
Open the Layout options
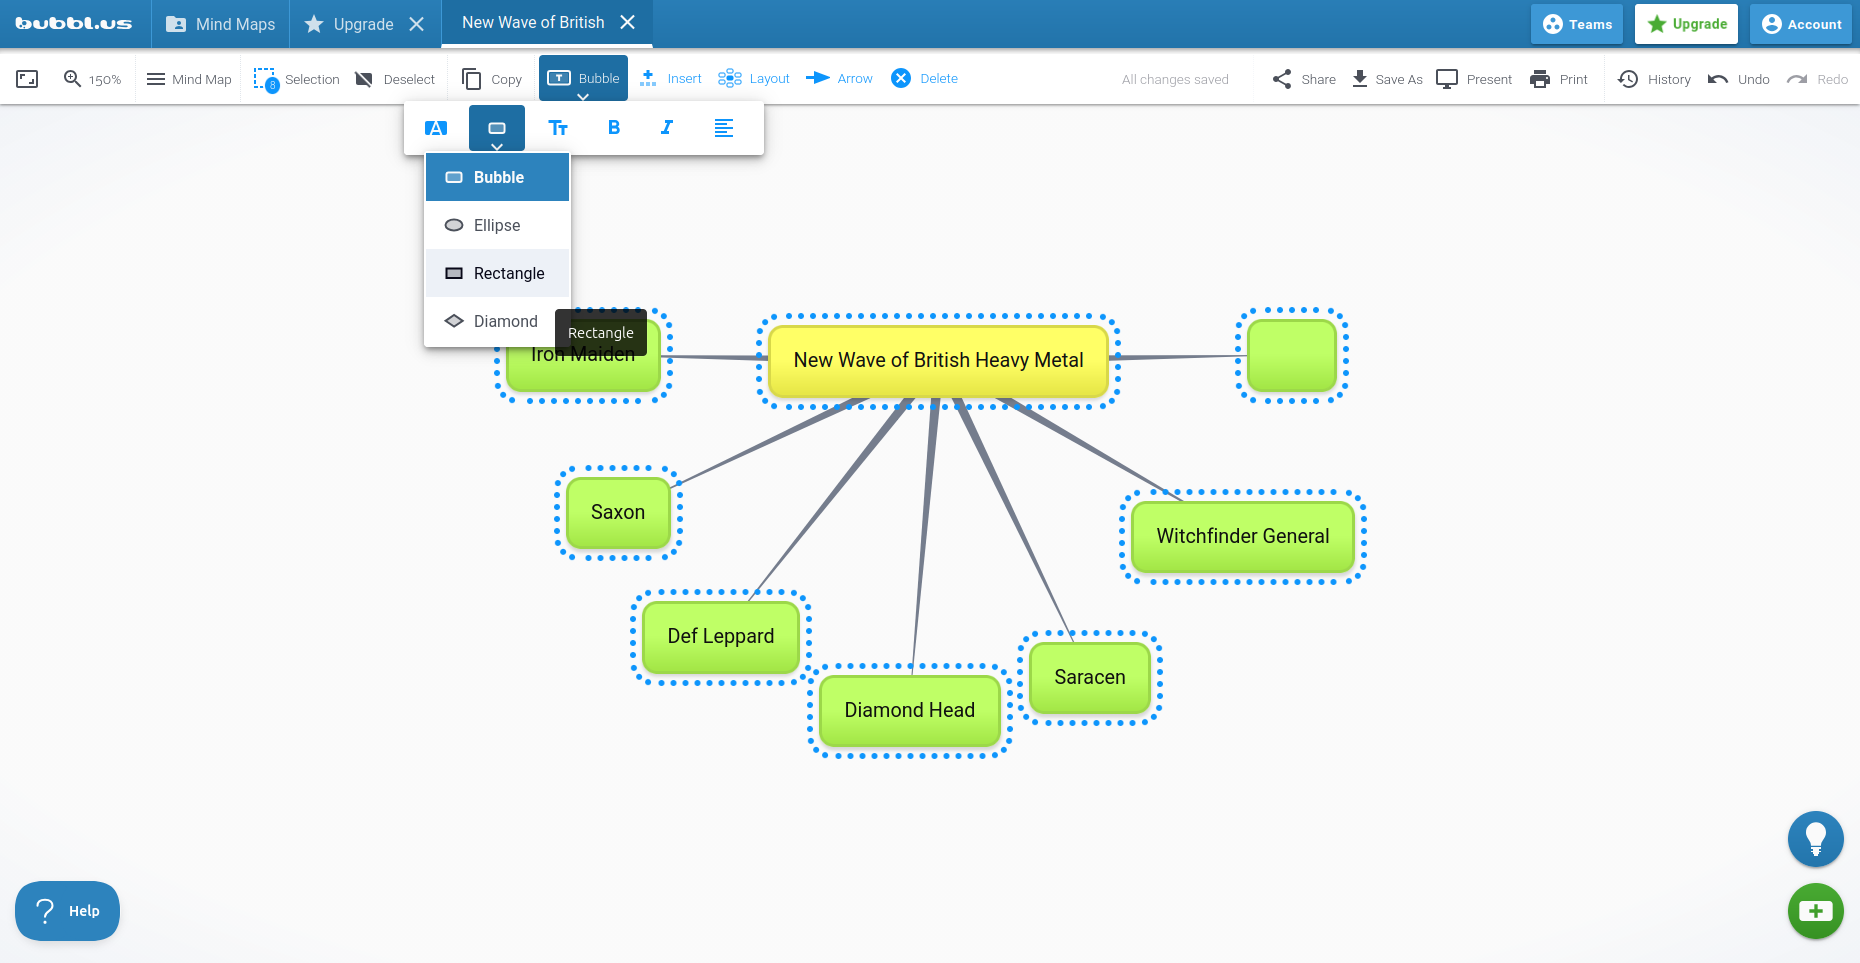click(x=754, y=78)
